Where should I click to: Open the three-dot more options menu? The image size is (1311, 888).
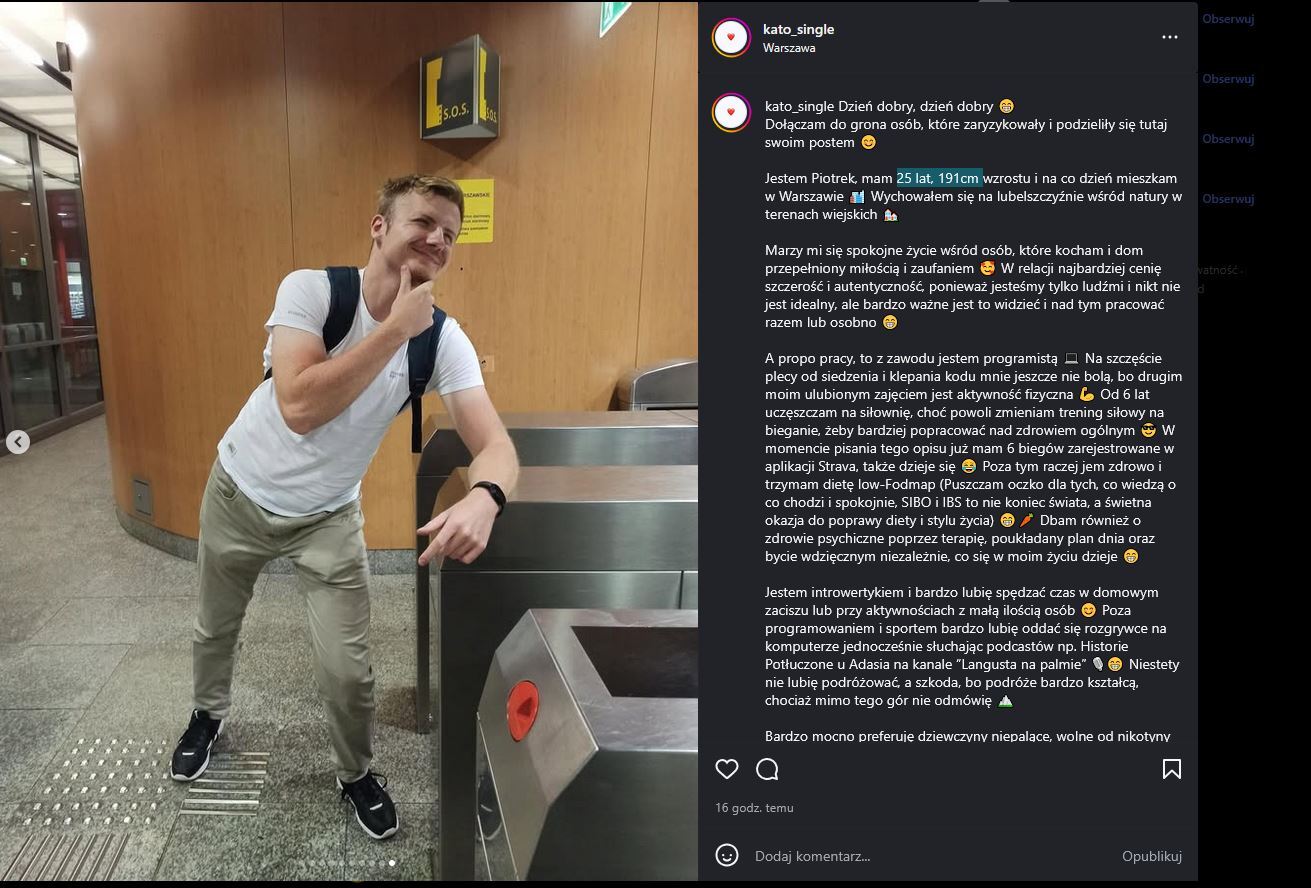coord(1169,38)
